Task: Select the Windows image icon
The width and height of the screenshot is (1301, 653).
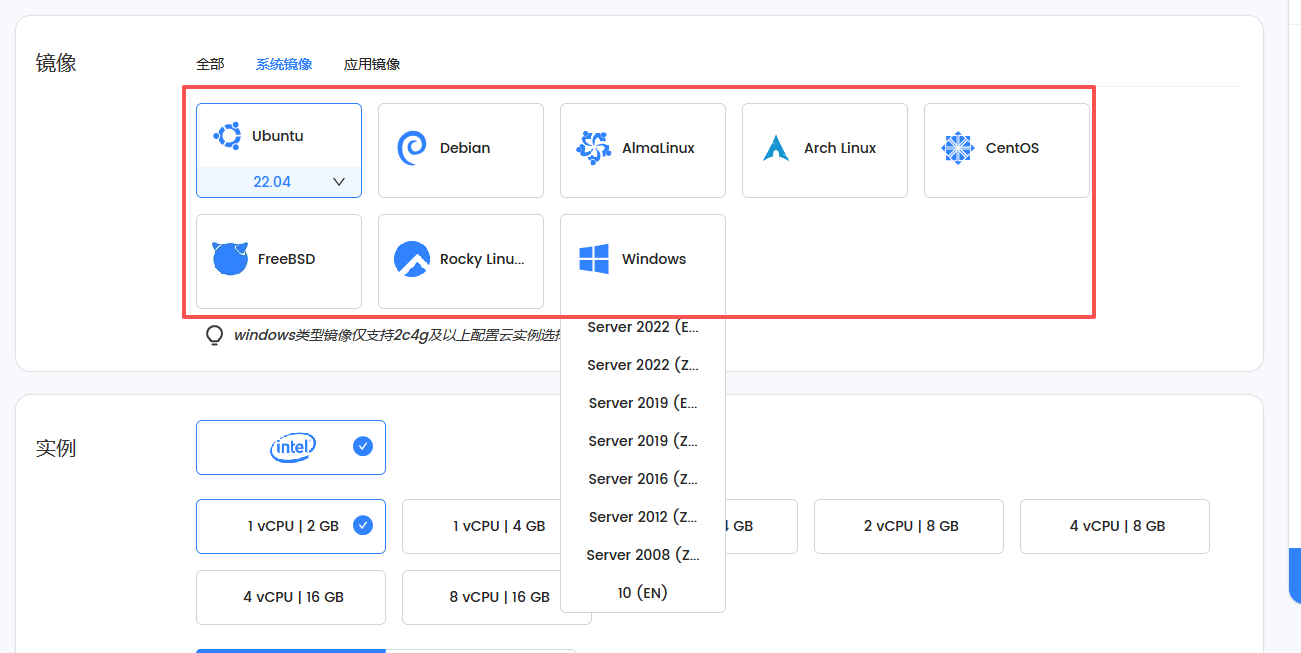Action: pos(593,258)
